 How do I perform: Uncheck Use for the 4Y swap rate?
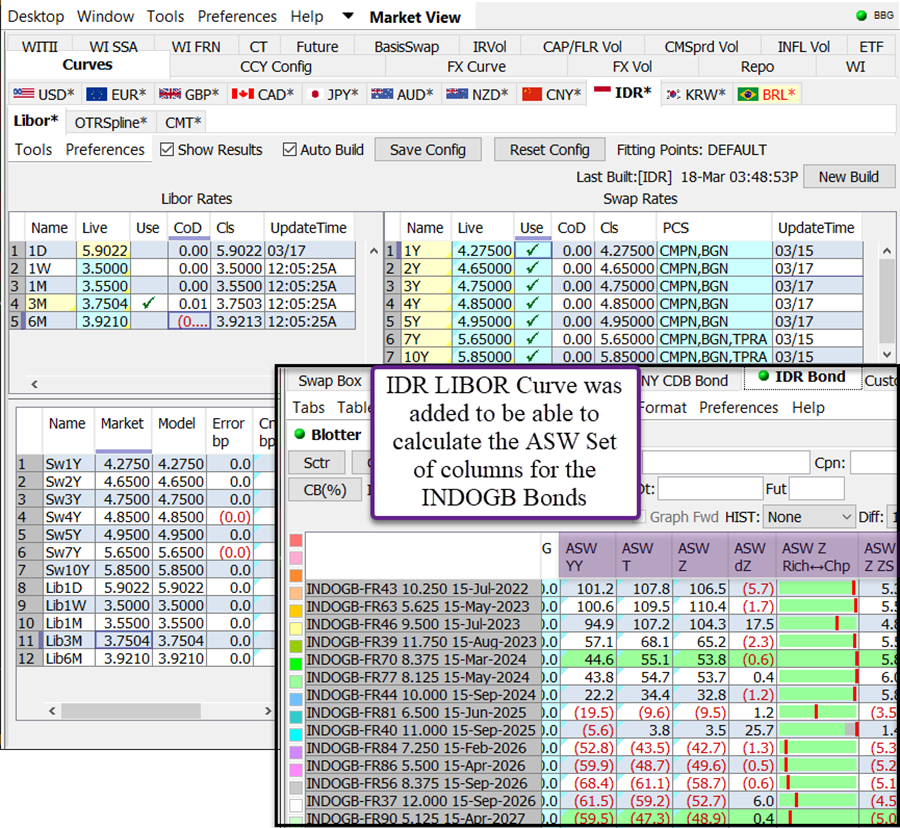point(533,304)
